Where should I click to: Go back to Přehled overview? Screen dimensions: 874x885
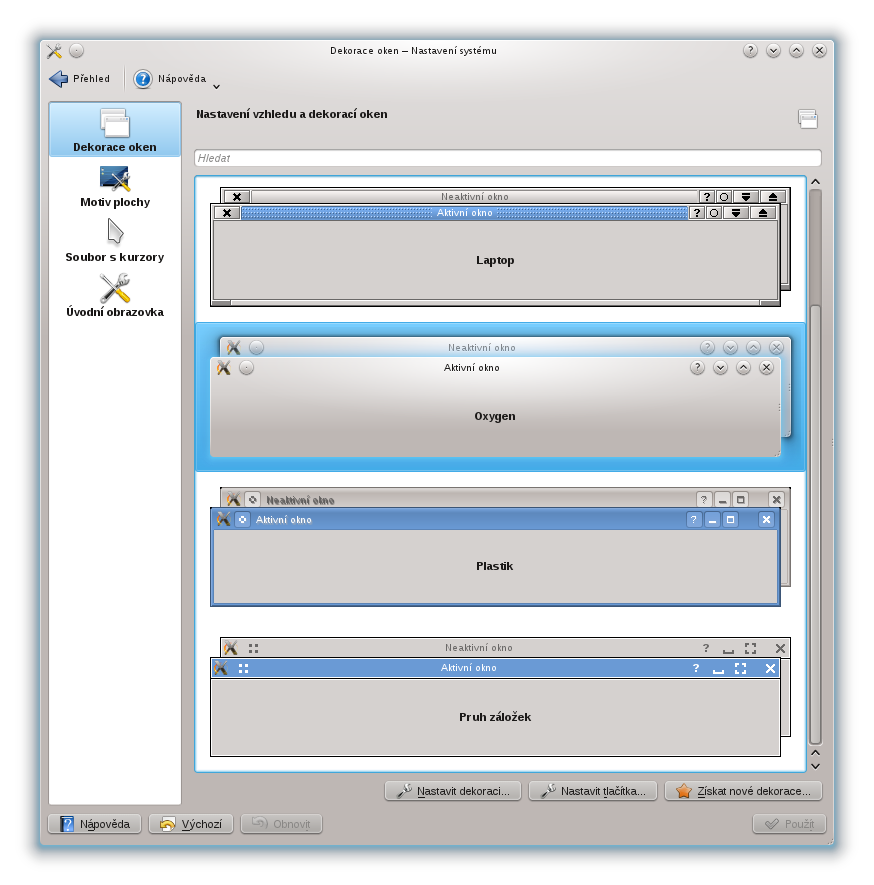click(x=80, y=79)
